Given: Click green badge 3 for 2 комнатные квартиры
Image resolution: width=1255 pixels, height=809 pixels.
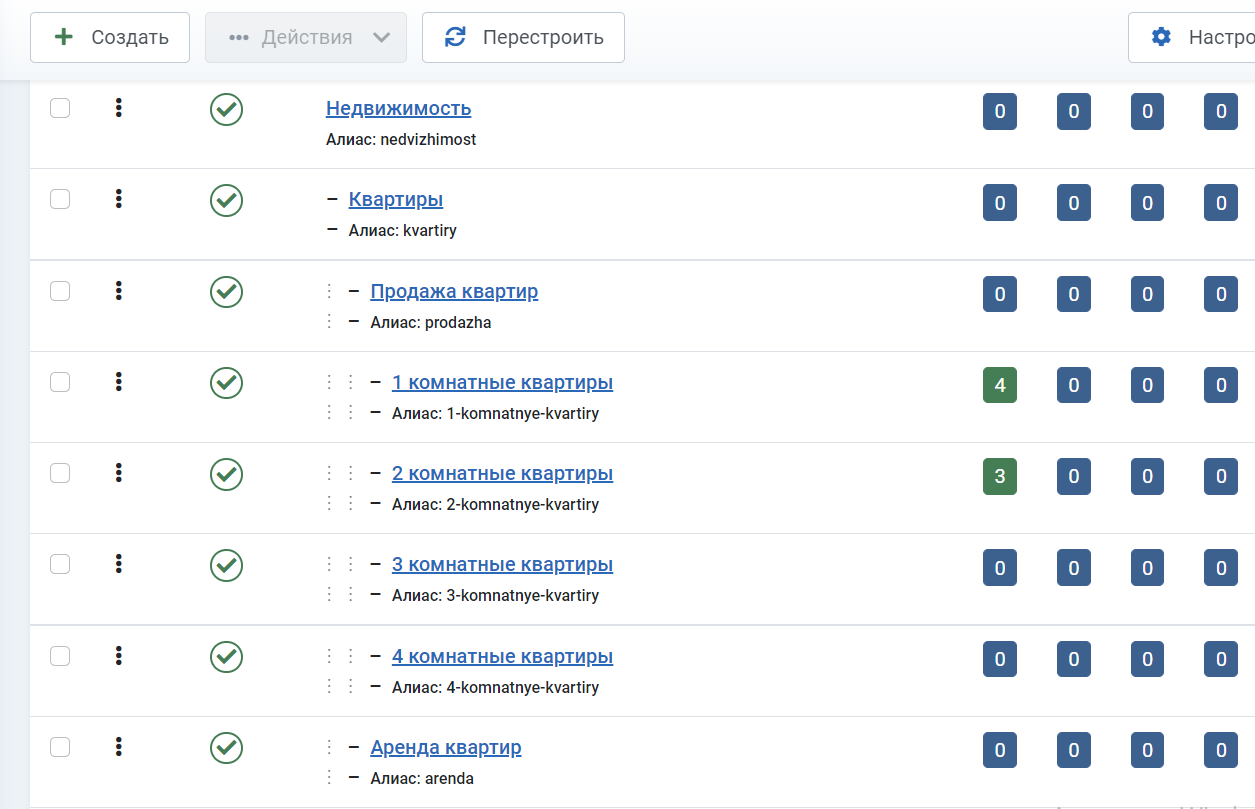Looking at the screenshot, I should pyautogui.click(x=999, y=477).
